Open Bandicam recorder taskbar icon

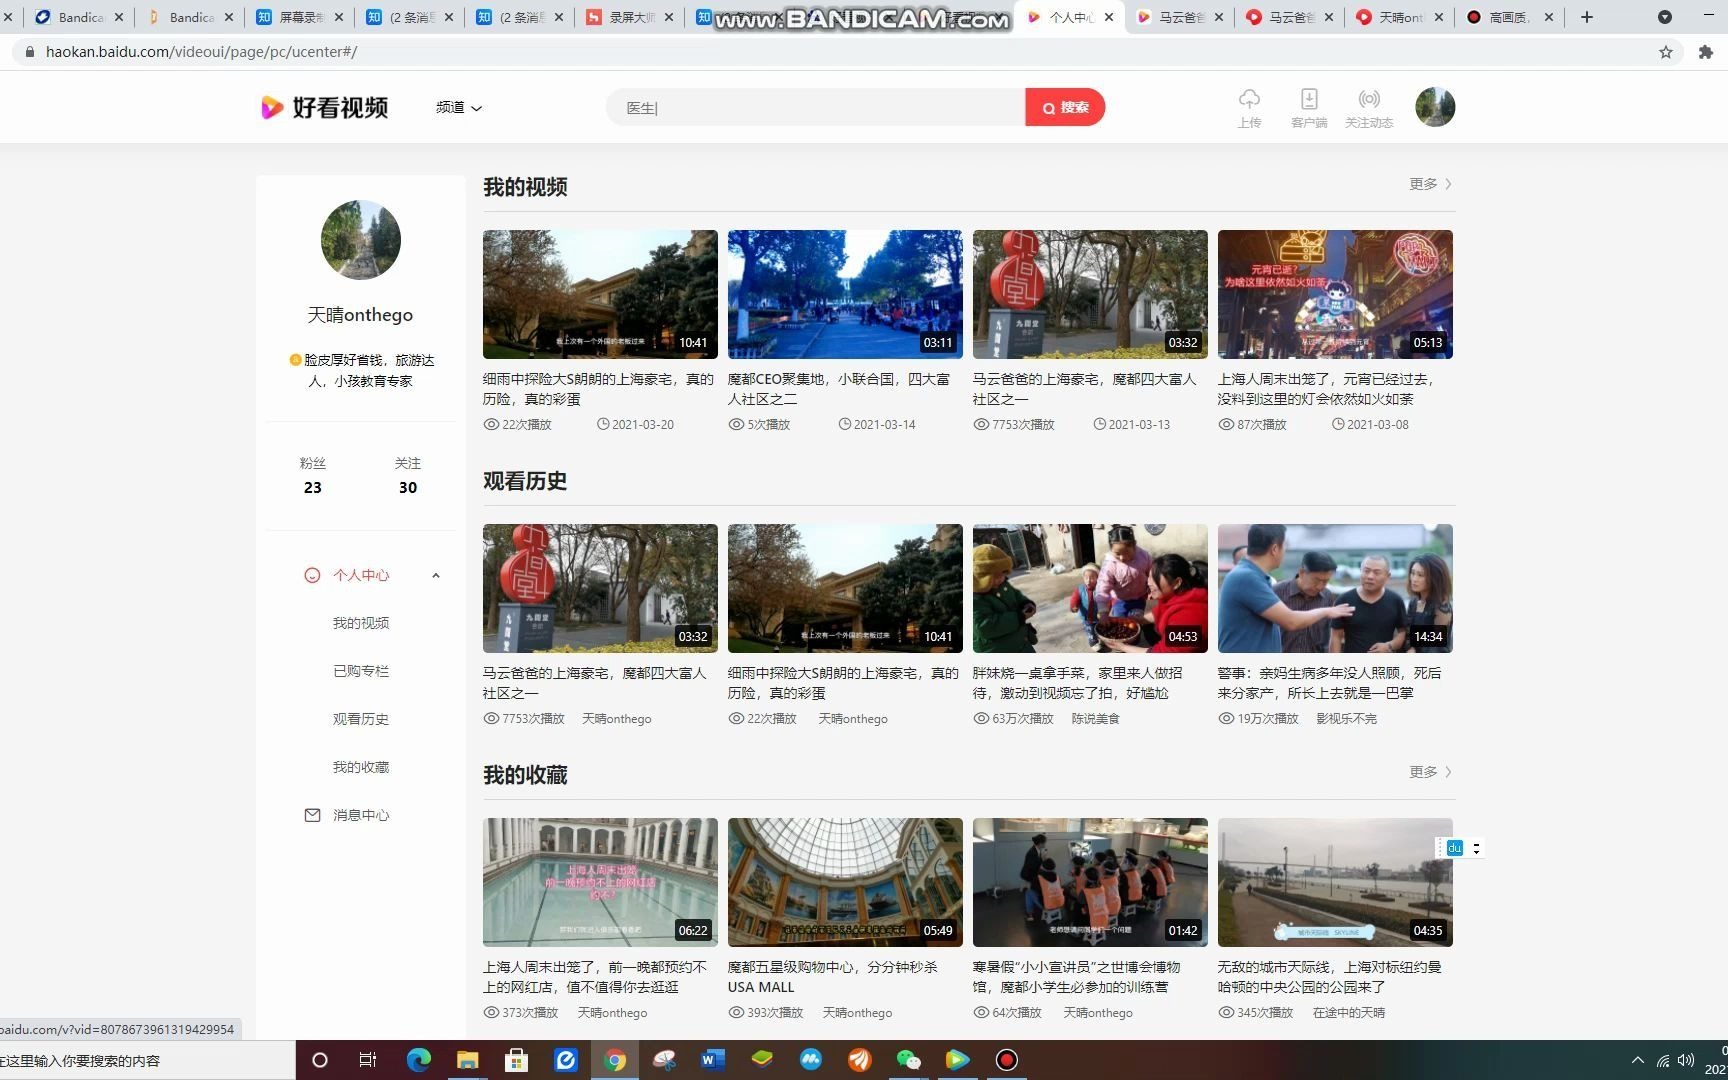pos(1007,1060)
